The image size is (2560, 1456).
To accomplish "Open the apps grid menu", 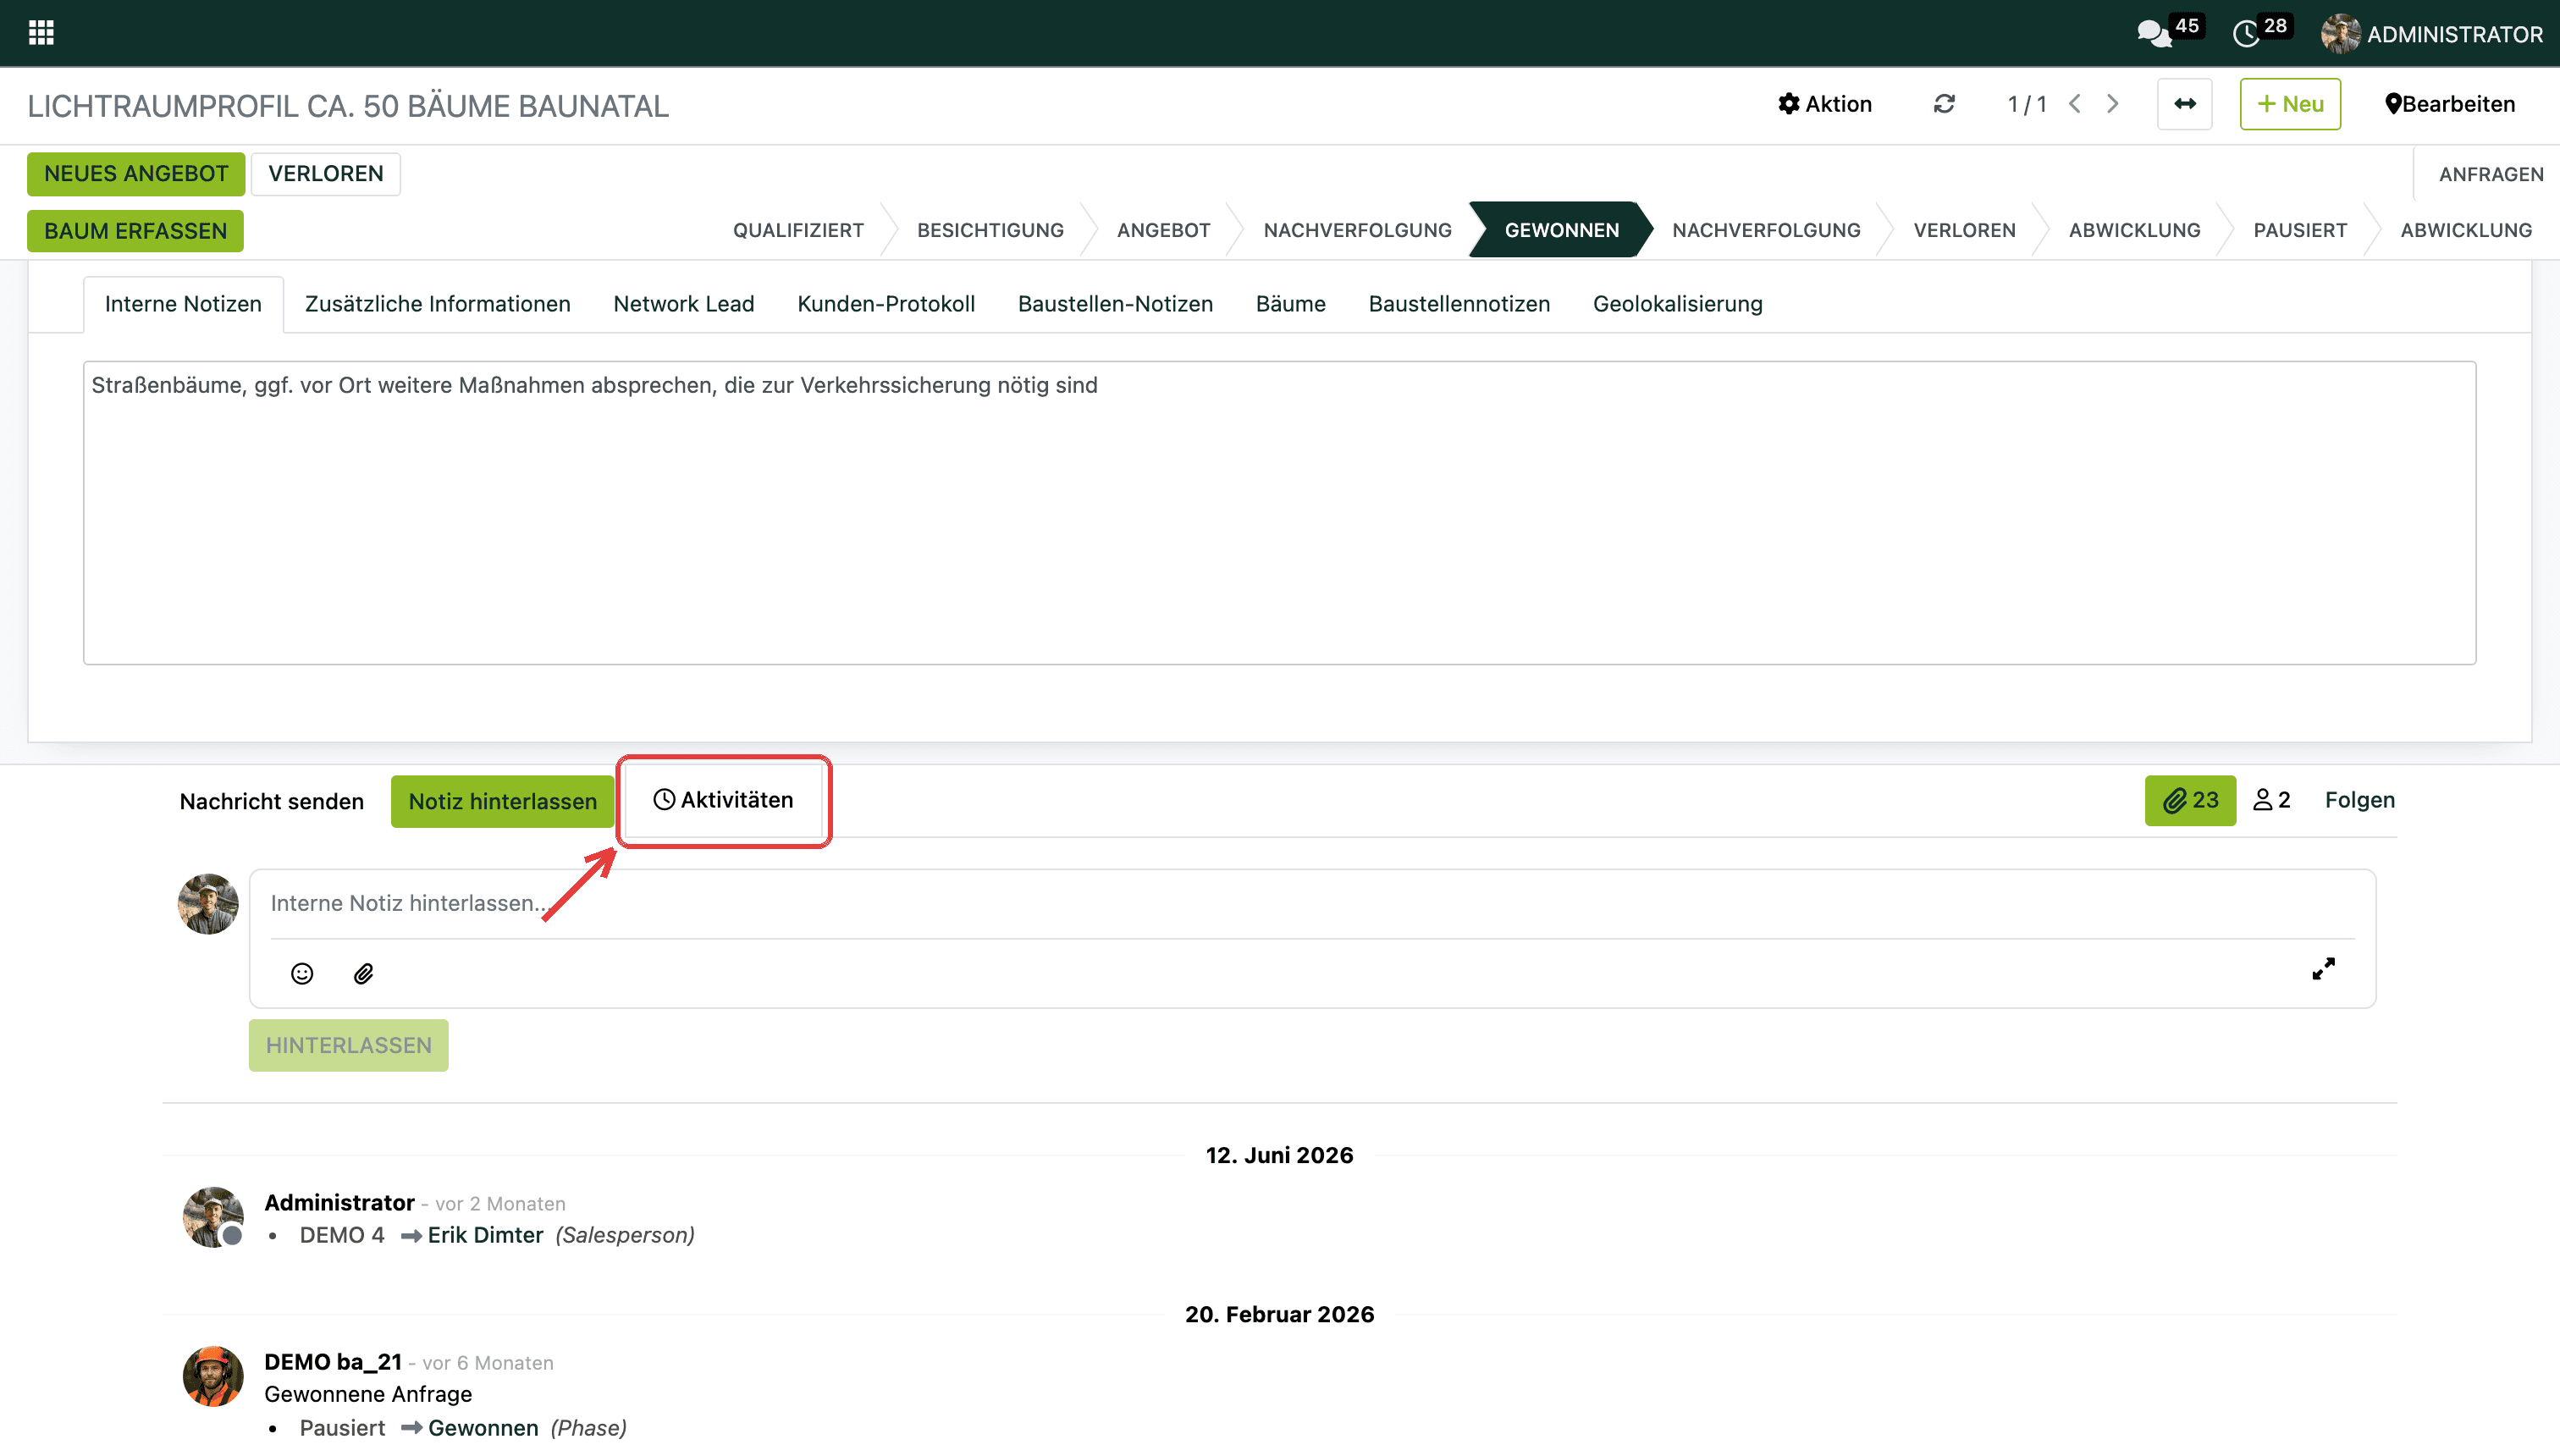I will click(41, 33).
